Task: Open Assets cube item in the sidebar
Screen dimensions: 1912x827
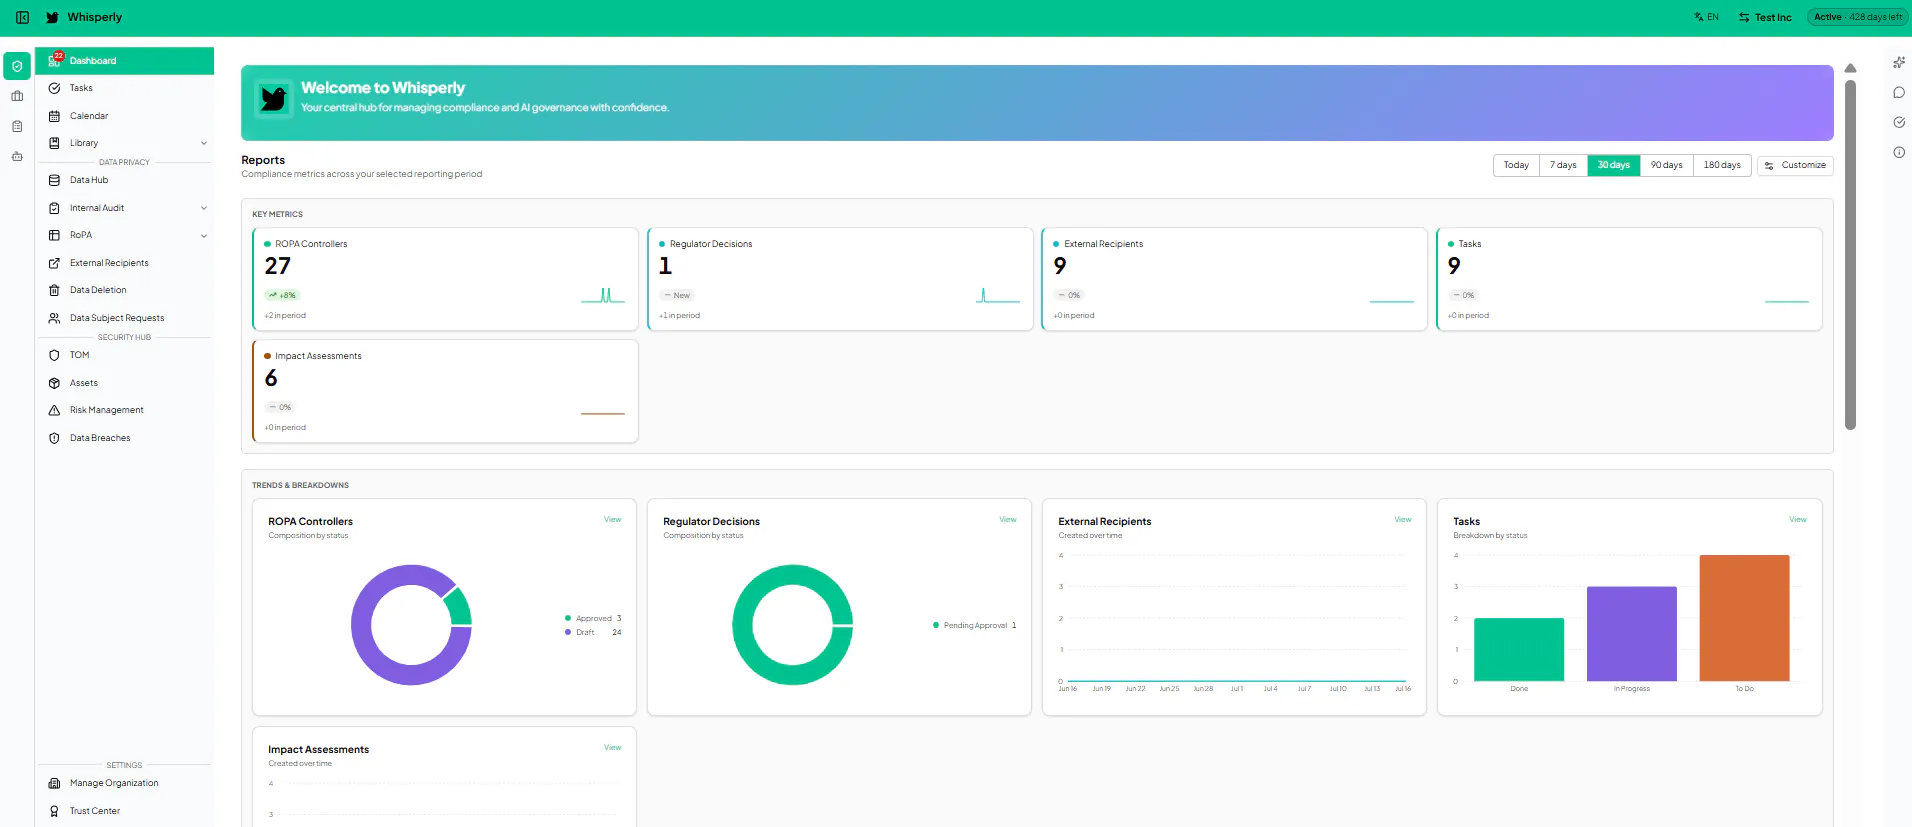Action: [125, 383]
